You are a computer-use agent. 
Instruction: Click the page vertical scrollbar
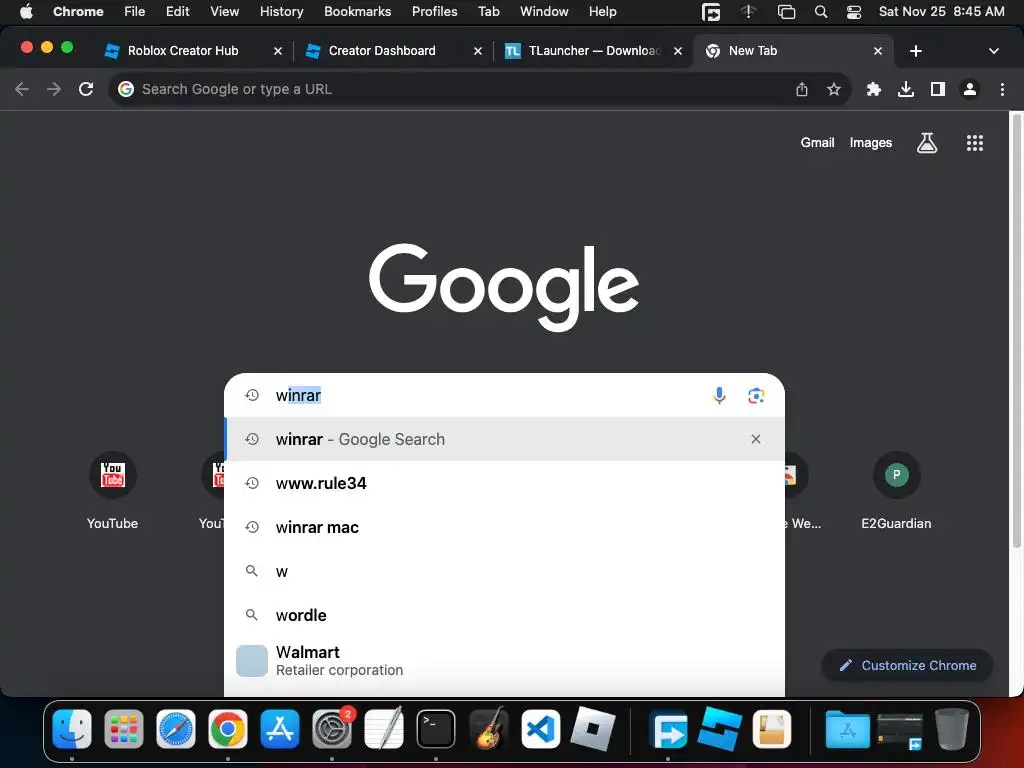click(x=1016, y=330)
